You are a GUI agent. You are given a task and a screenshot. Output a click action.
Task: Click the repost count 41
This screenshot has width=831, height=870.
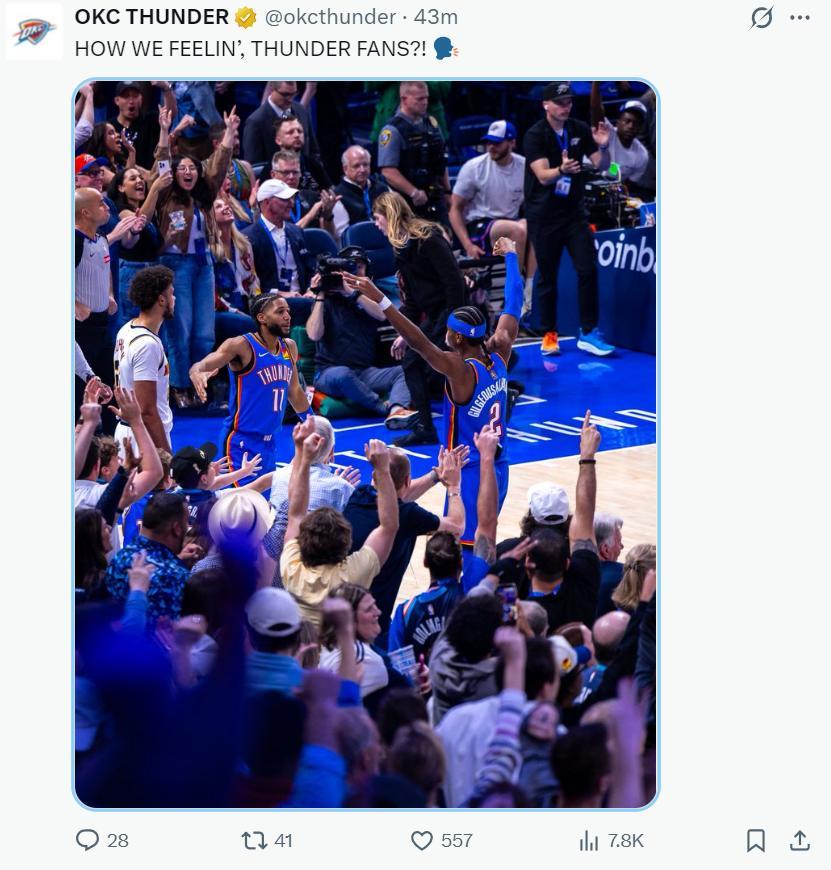[x=284, y=840]
